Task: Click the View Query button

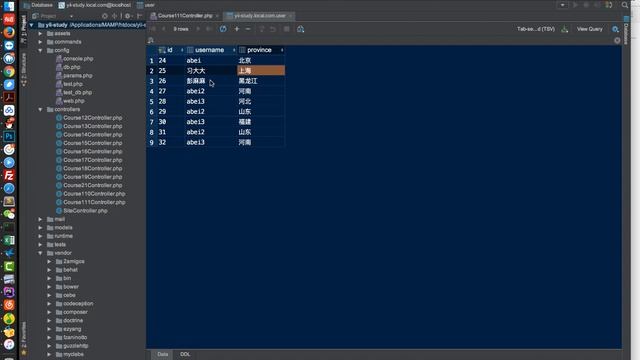Action: coord(589,29)
